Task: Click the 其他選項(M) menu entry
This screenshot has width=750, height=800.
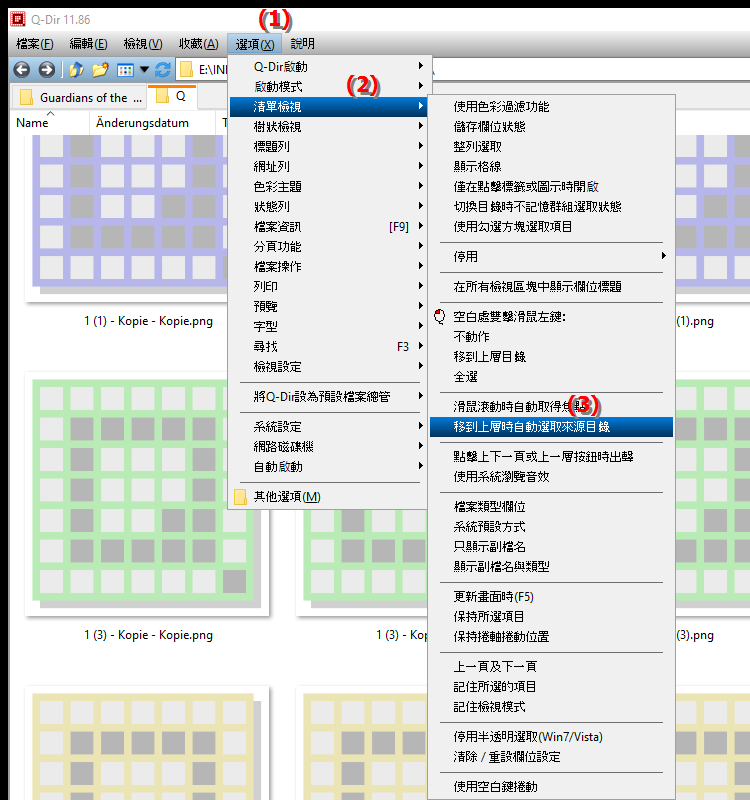Action: pyautogui.click(x=328, y=497)
